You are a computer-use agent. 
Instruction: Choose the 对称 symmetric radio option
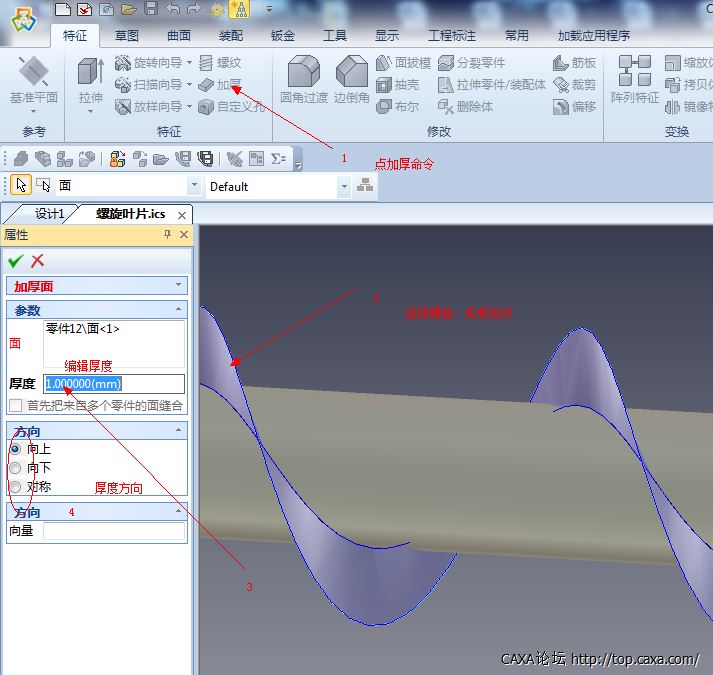(x=15, y=487)
